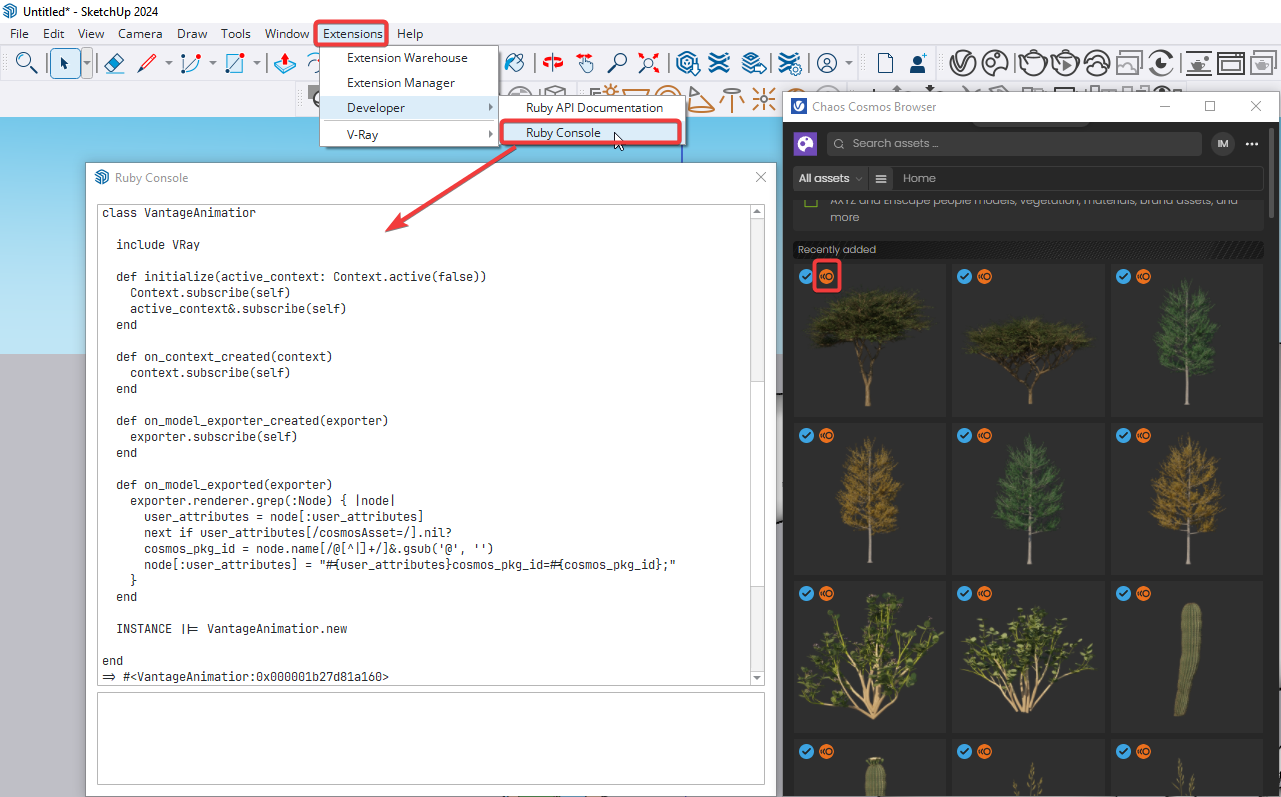Open the Edit menu
Screen dimensions: 1281x797
pos(54,33)
